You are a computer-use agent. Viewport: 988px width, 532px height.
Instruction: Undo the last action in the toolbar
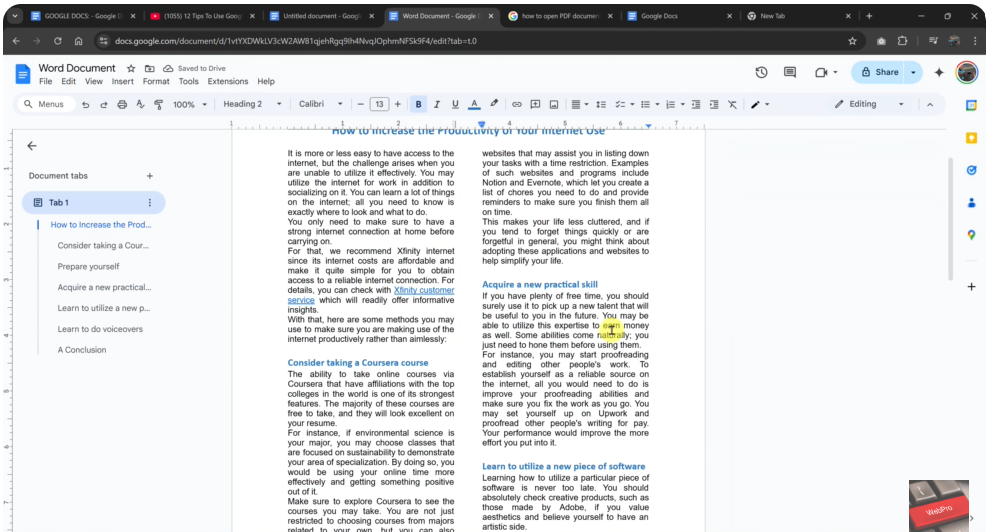click(85, 105)
